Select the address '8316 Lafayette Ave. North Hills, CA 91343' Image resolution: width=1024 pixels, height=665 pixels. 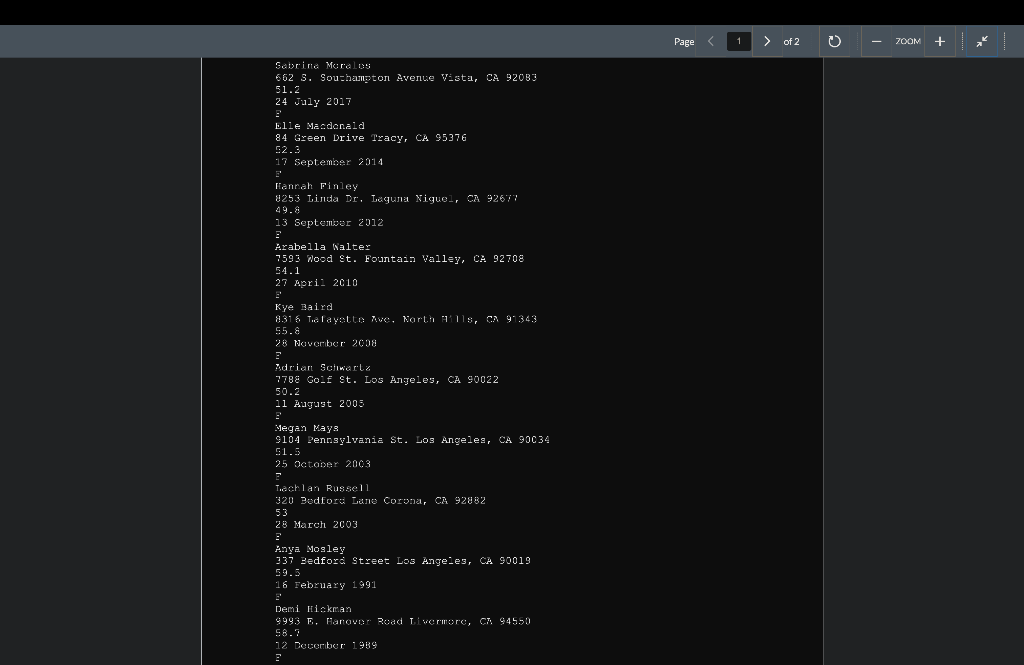pos(406,319)
